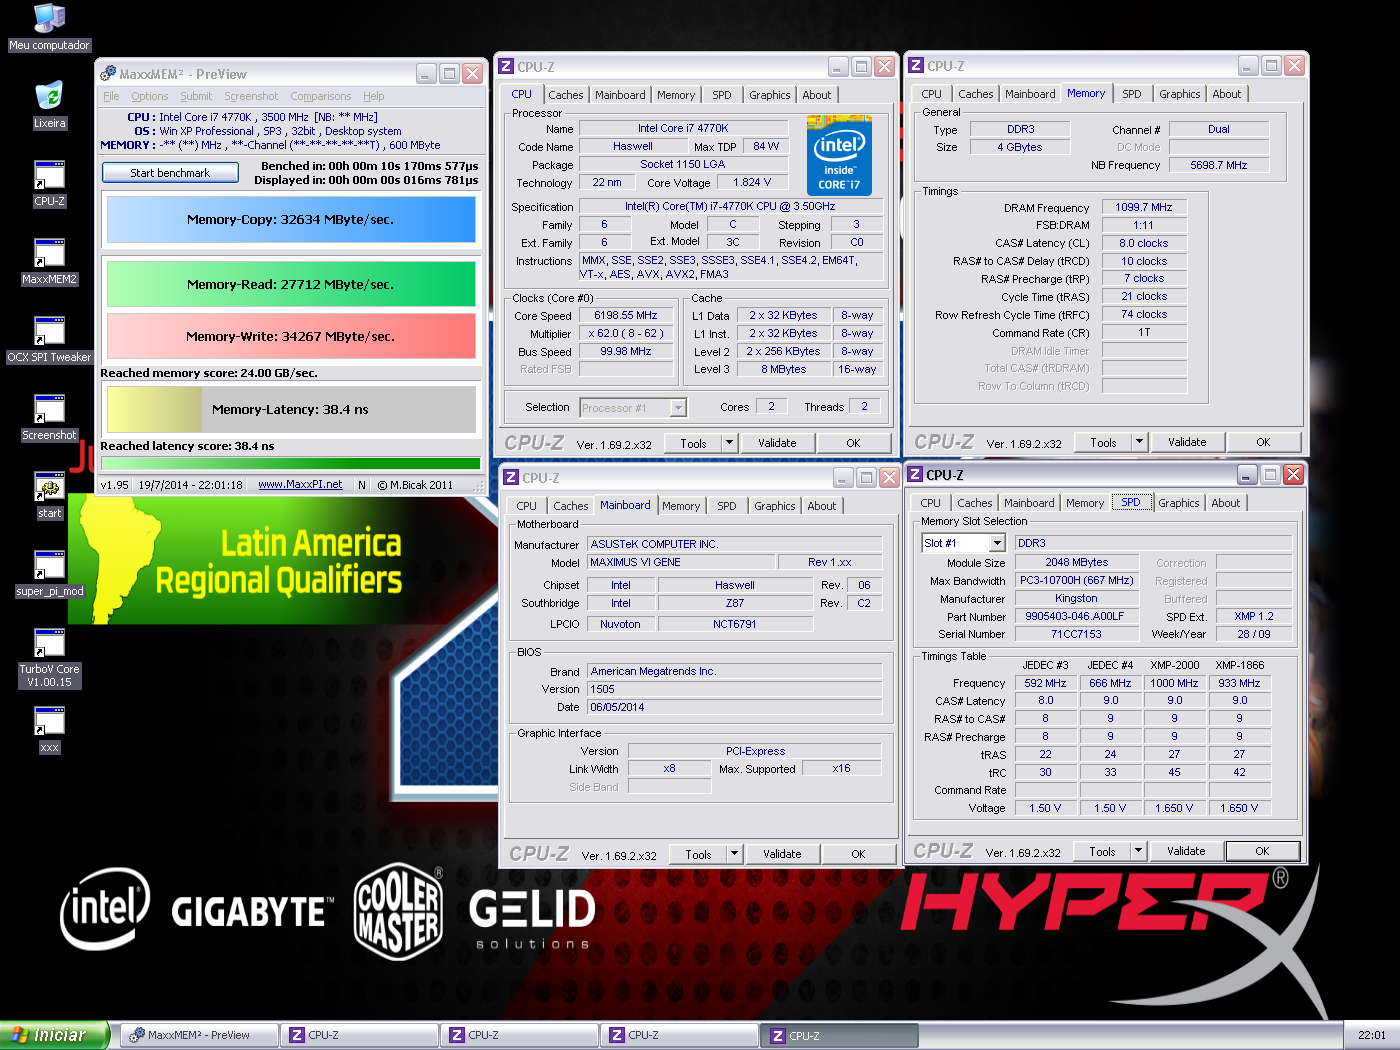Click the Start benchmark button
This screenshot has width=1400, height=1050.
[x=170, y=173]
